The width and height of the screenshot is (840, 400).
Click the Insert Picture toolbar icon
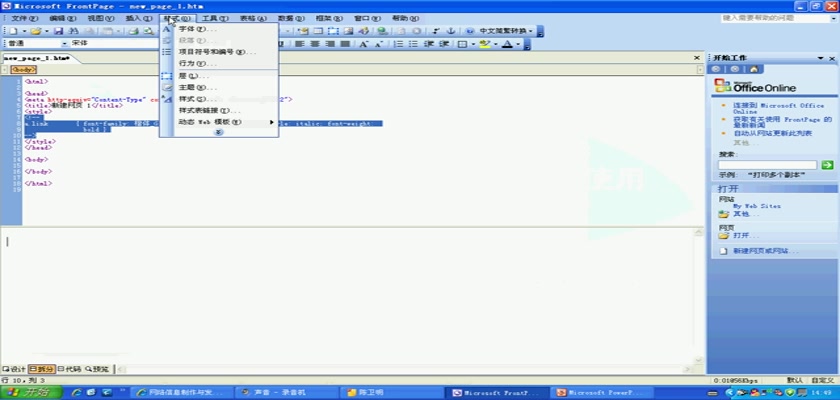tap(348, 31)
